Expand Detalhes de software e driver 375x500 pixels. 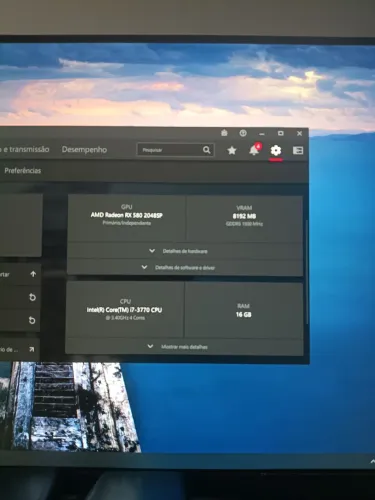pos(185,267)
